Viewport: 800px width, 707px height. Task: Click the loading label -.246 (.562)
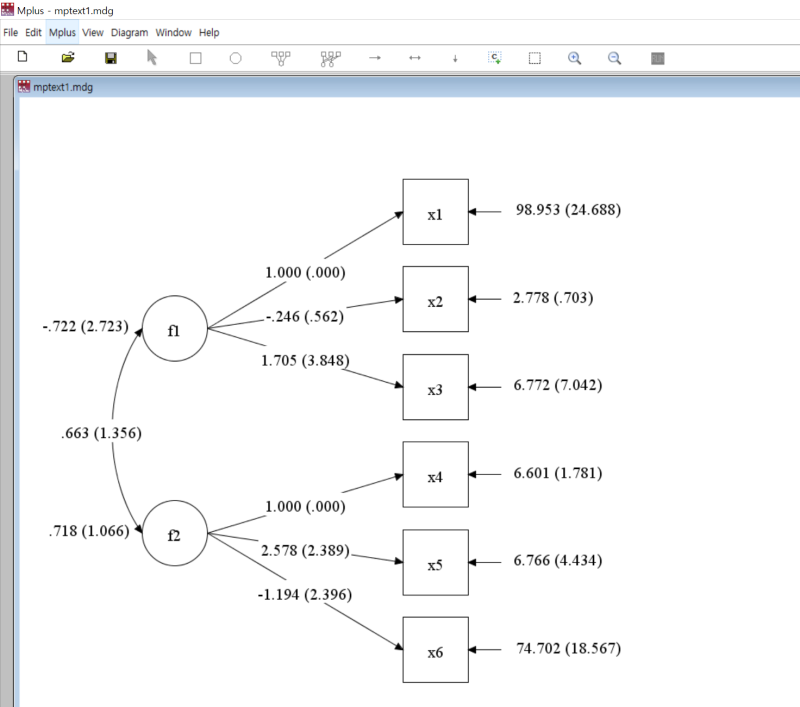point(305,317)
